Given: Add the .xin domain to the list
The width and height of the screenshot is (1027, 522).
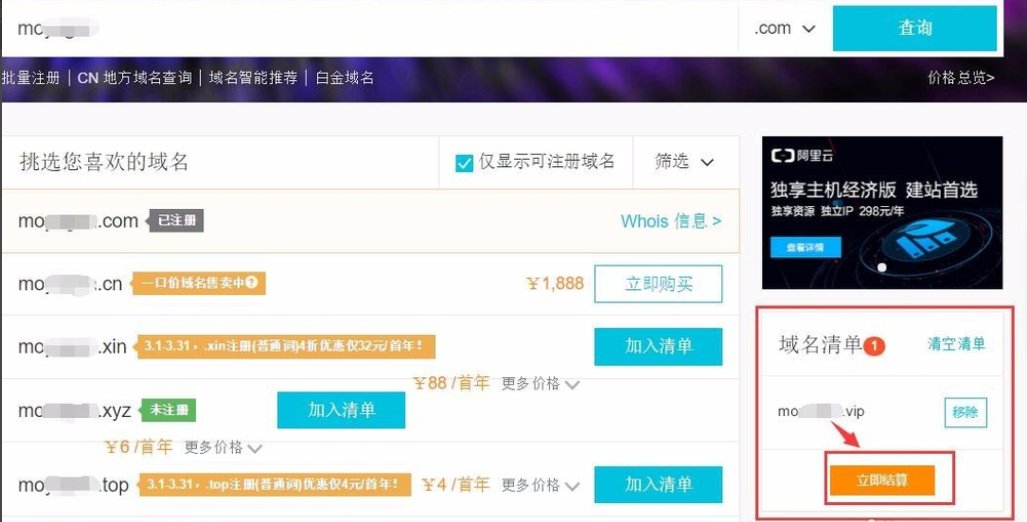Looking at the screenshot, I should coord(658,346).
